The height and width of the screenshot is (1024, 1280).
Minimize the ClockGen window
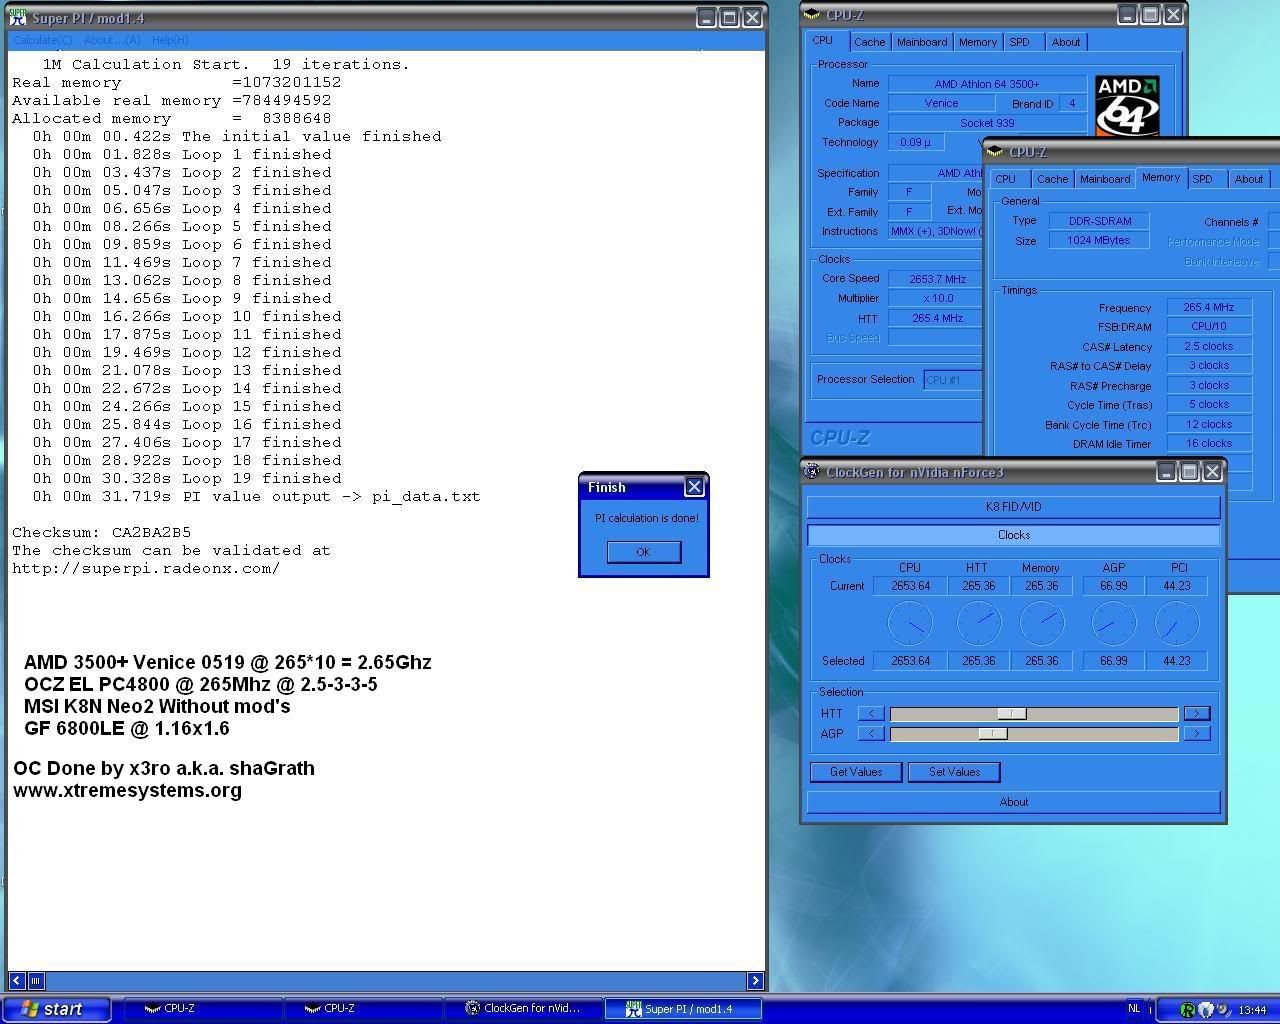tap(1167, 471)
